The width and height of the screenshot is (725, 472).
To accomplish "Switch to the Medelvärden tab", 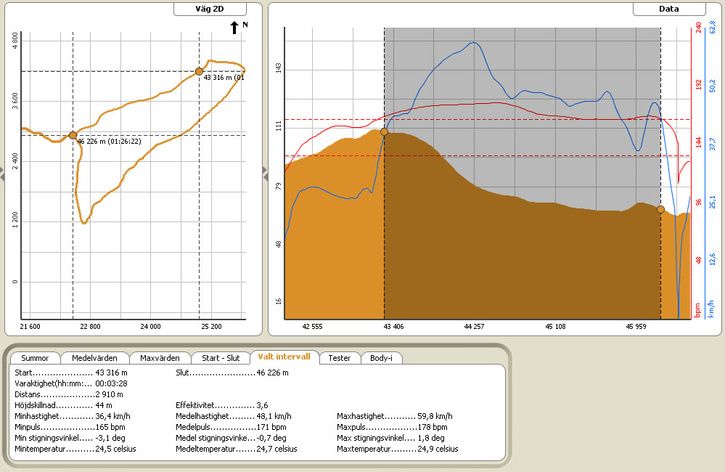I will pyautogui.click(x=94, y=358).
